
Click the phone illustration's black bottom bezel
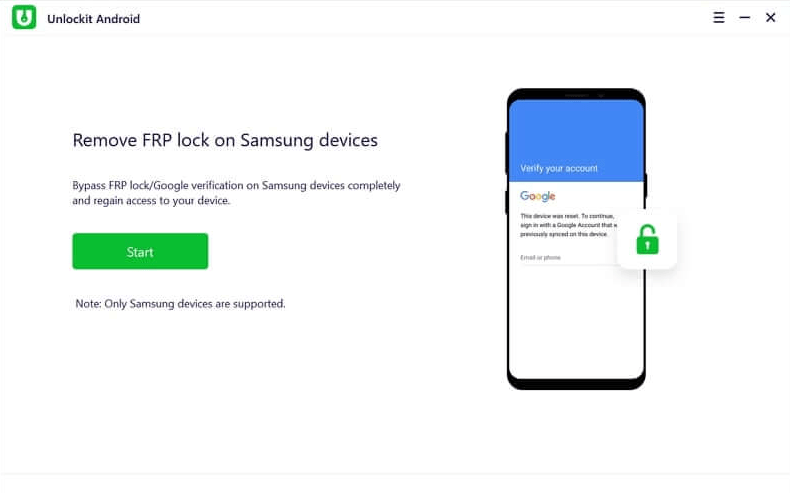pos(576,384)
